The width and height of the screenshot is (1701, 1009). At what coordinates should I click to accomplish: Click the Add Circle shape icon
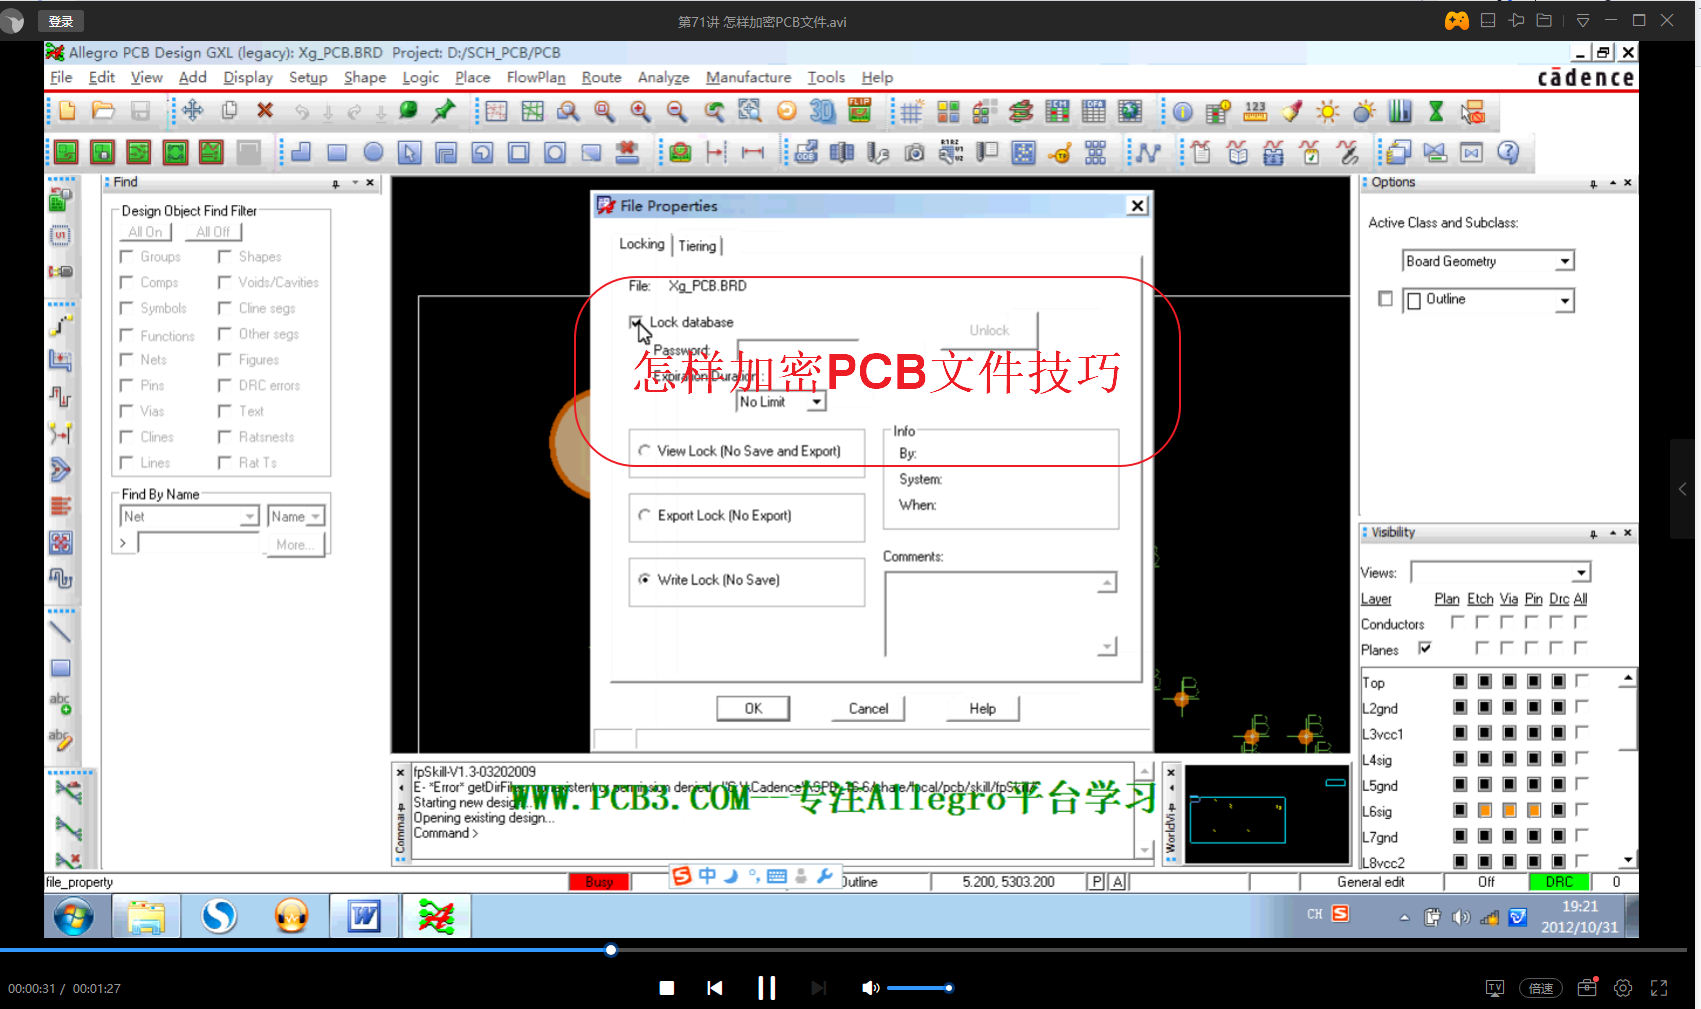373,152
